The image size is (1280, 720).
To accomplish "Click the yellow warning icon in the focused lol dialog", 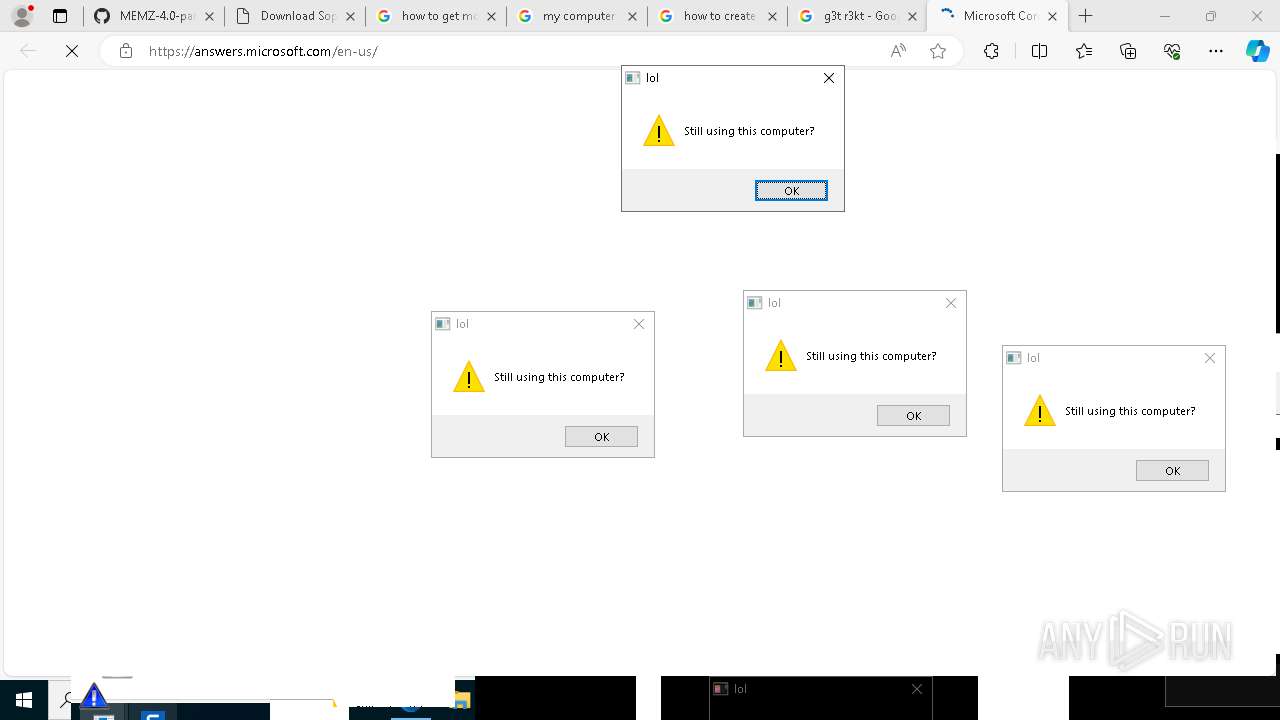I will pos(659,131).
